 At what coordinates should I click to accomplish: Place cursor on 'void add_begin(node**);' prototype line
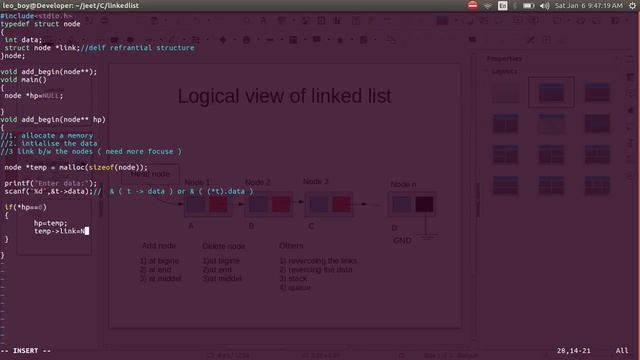point(49,72)
